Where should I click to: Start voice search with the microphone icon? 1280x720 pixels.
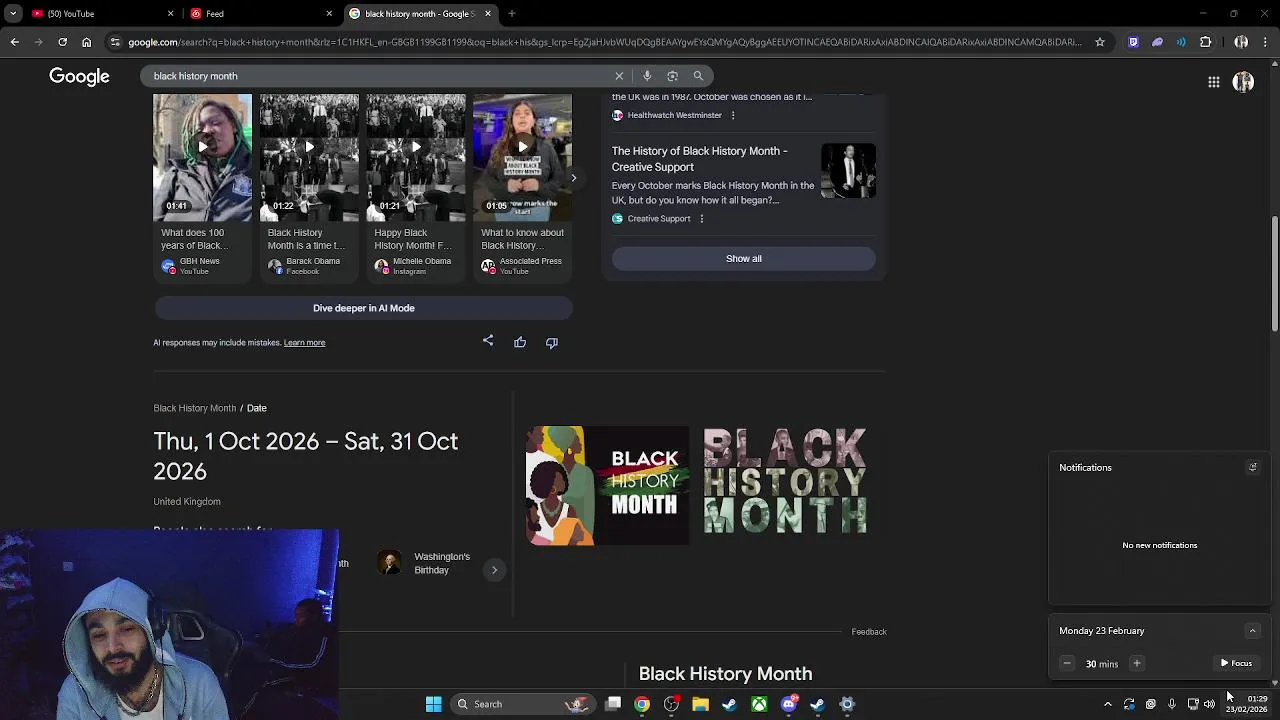[x=647, y=76]
